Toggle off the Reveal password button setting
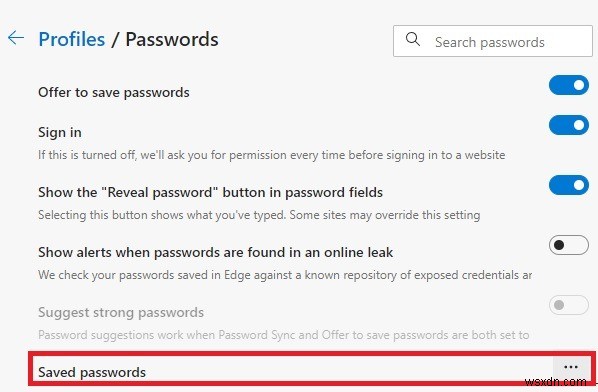598x392 pixels. [x=569, y=185]
